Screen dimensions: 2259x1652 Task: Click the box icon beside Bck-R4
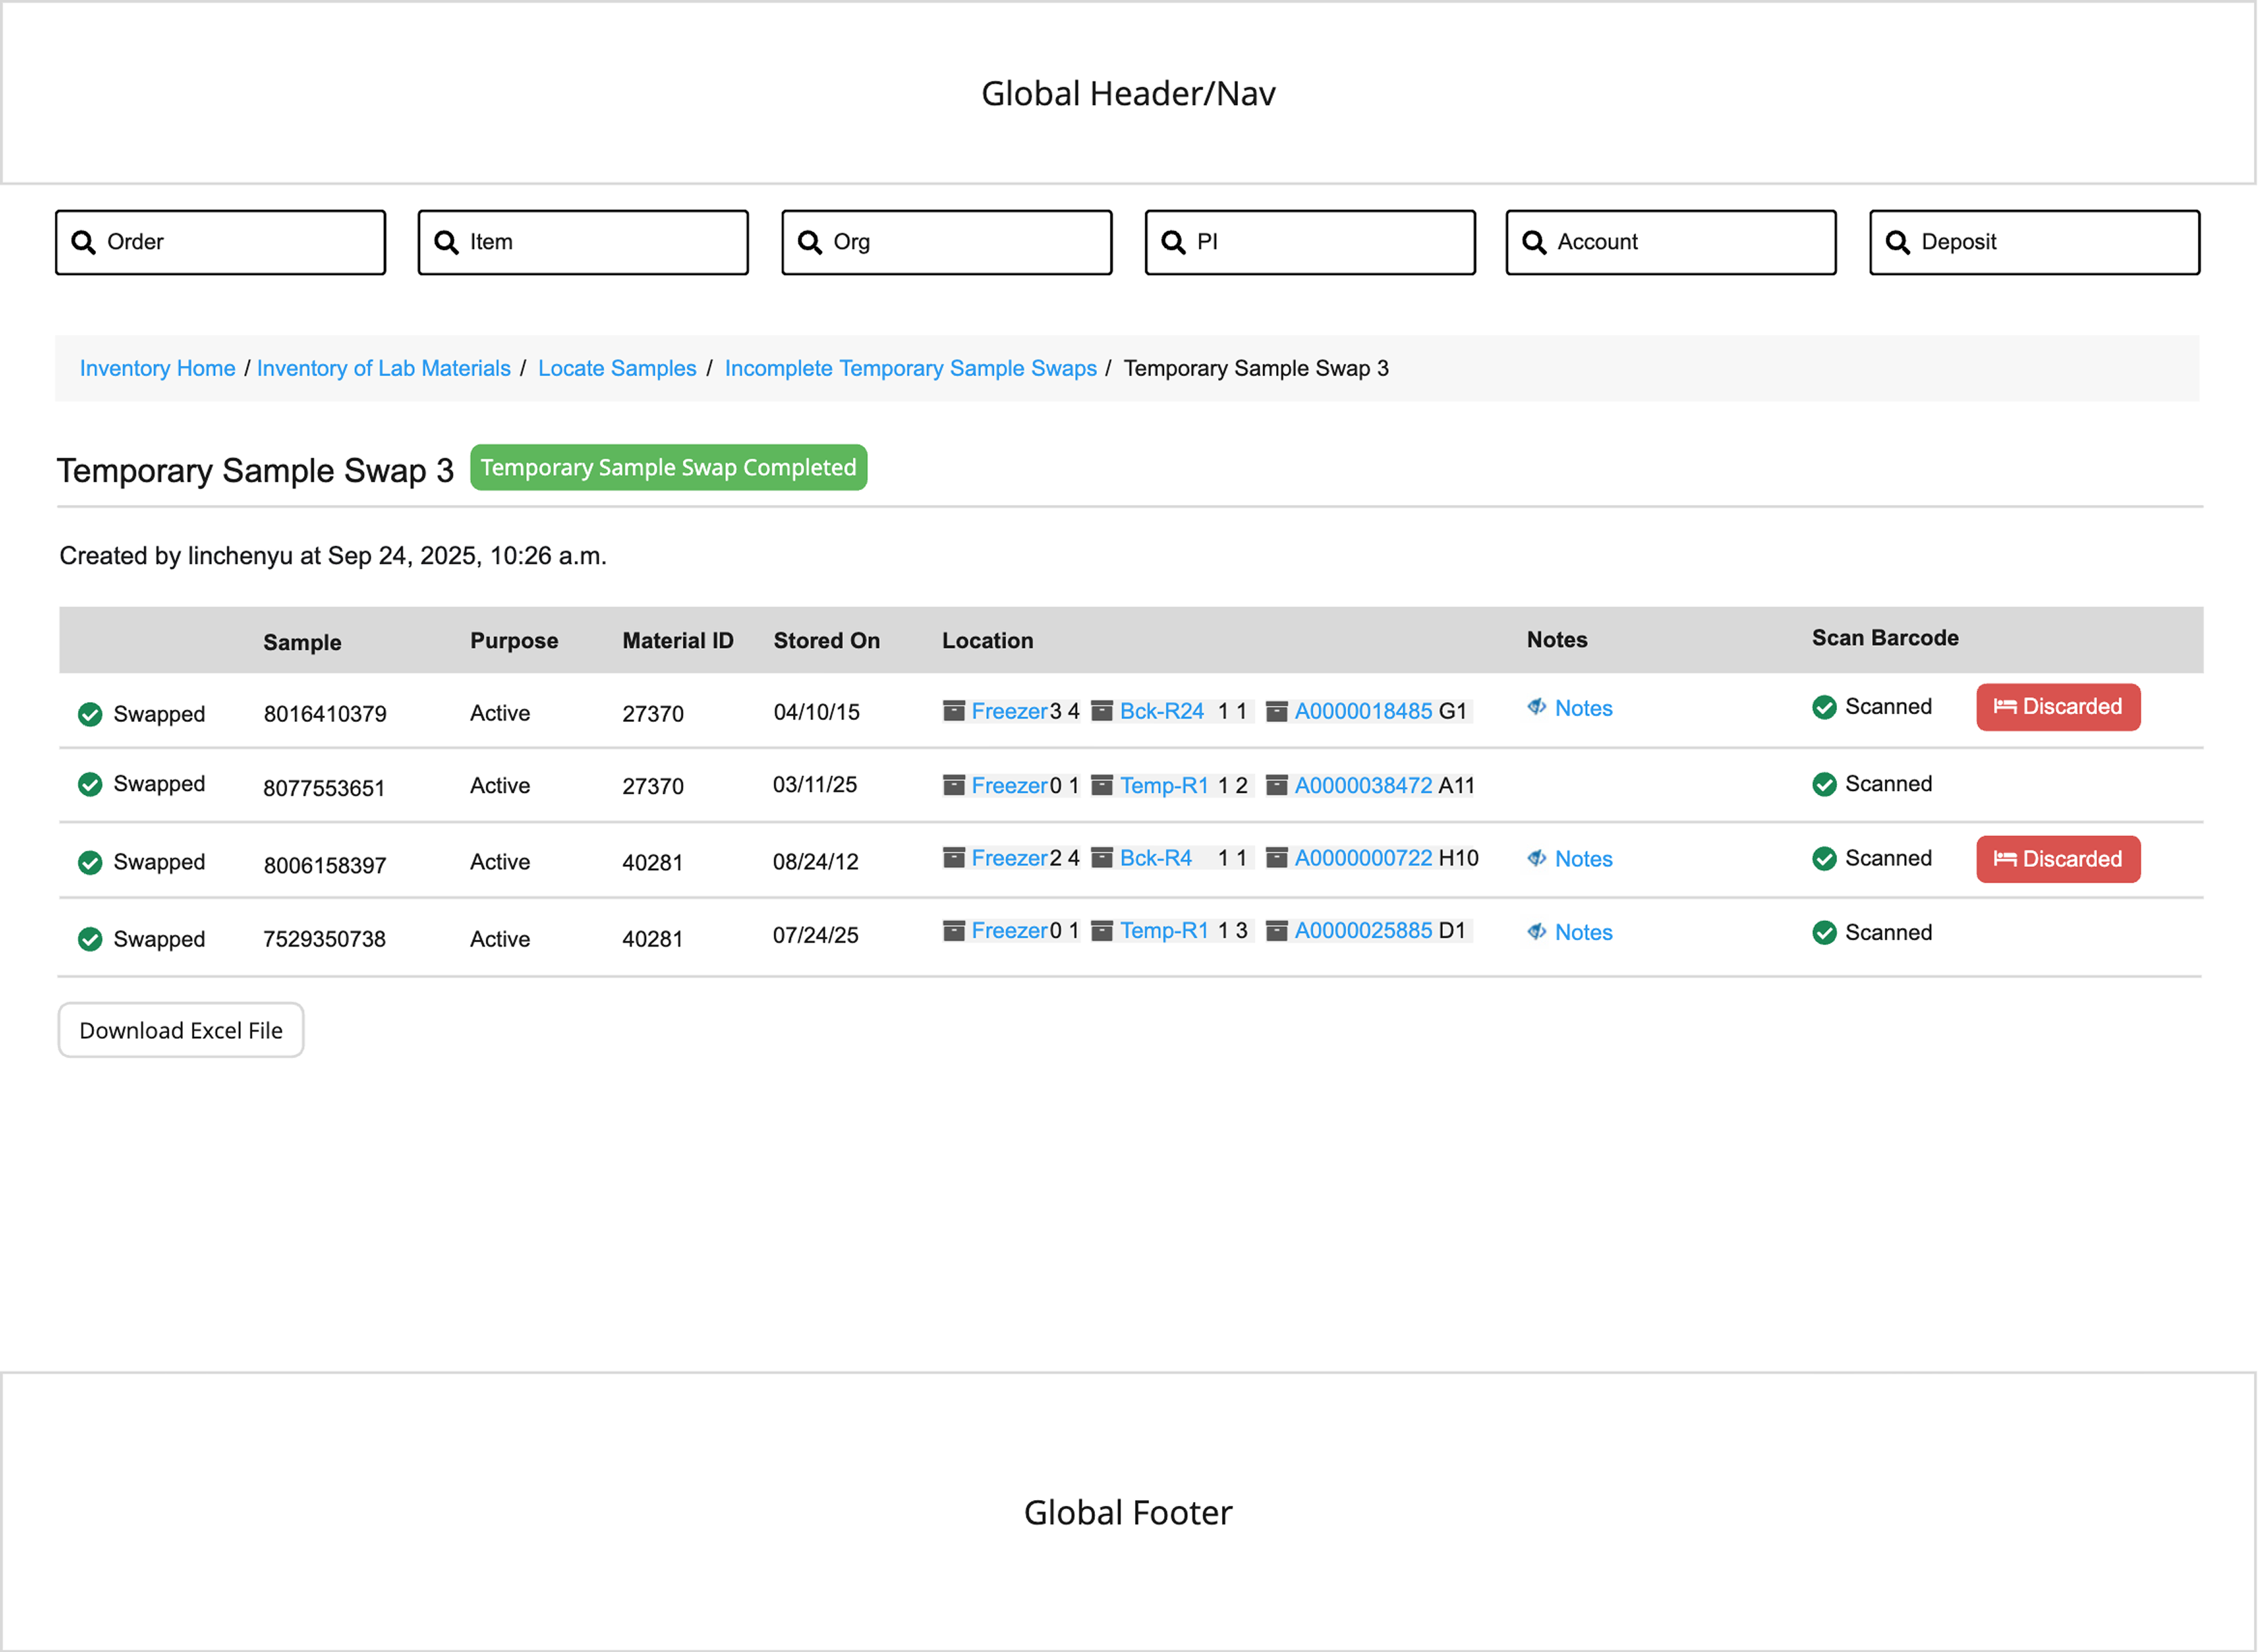click(1102, 858)
